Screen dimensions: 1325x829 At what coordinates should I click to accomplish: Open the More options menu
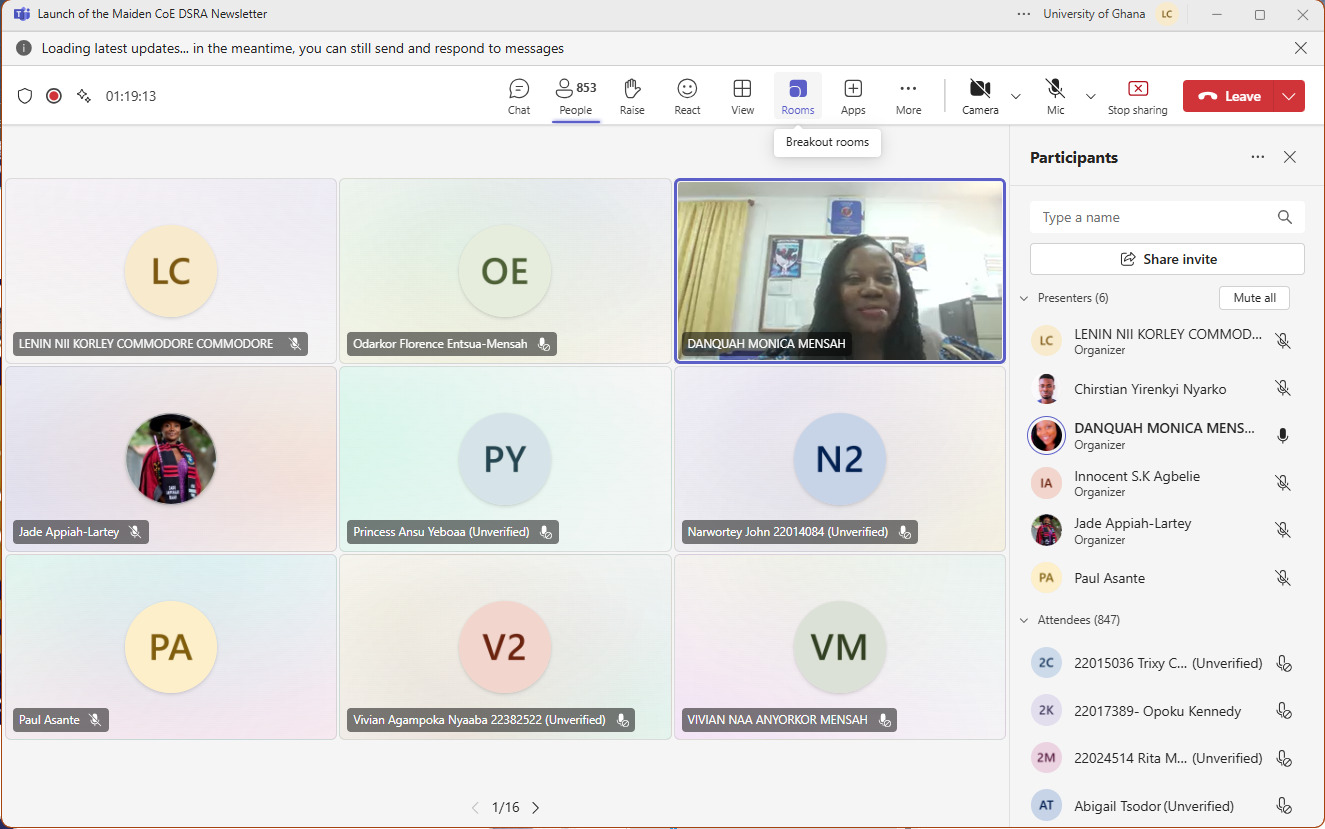coord(908,96)
